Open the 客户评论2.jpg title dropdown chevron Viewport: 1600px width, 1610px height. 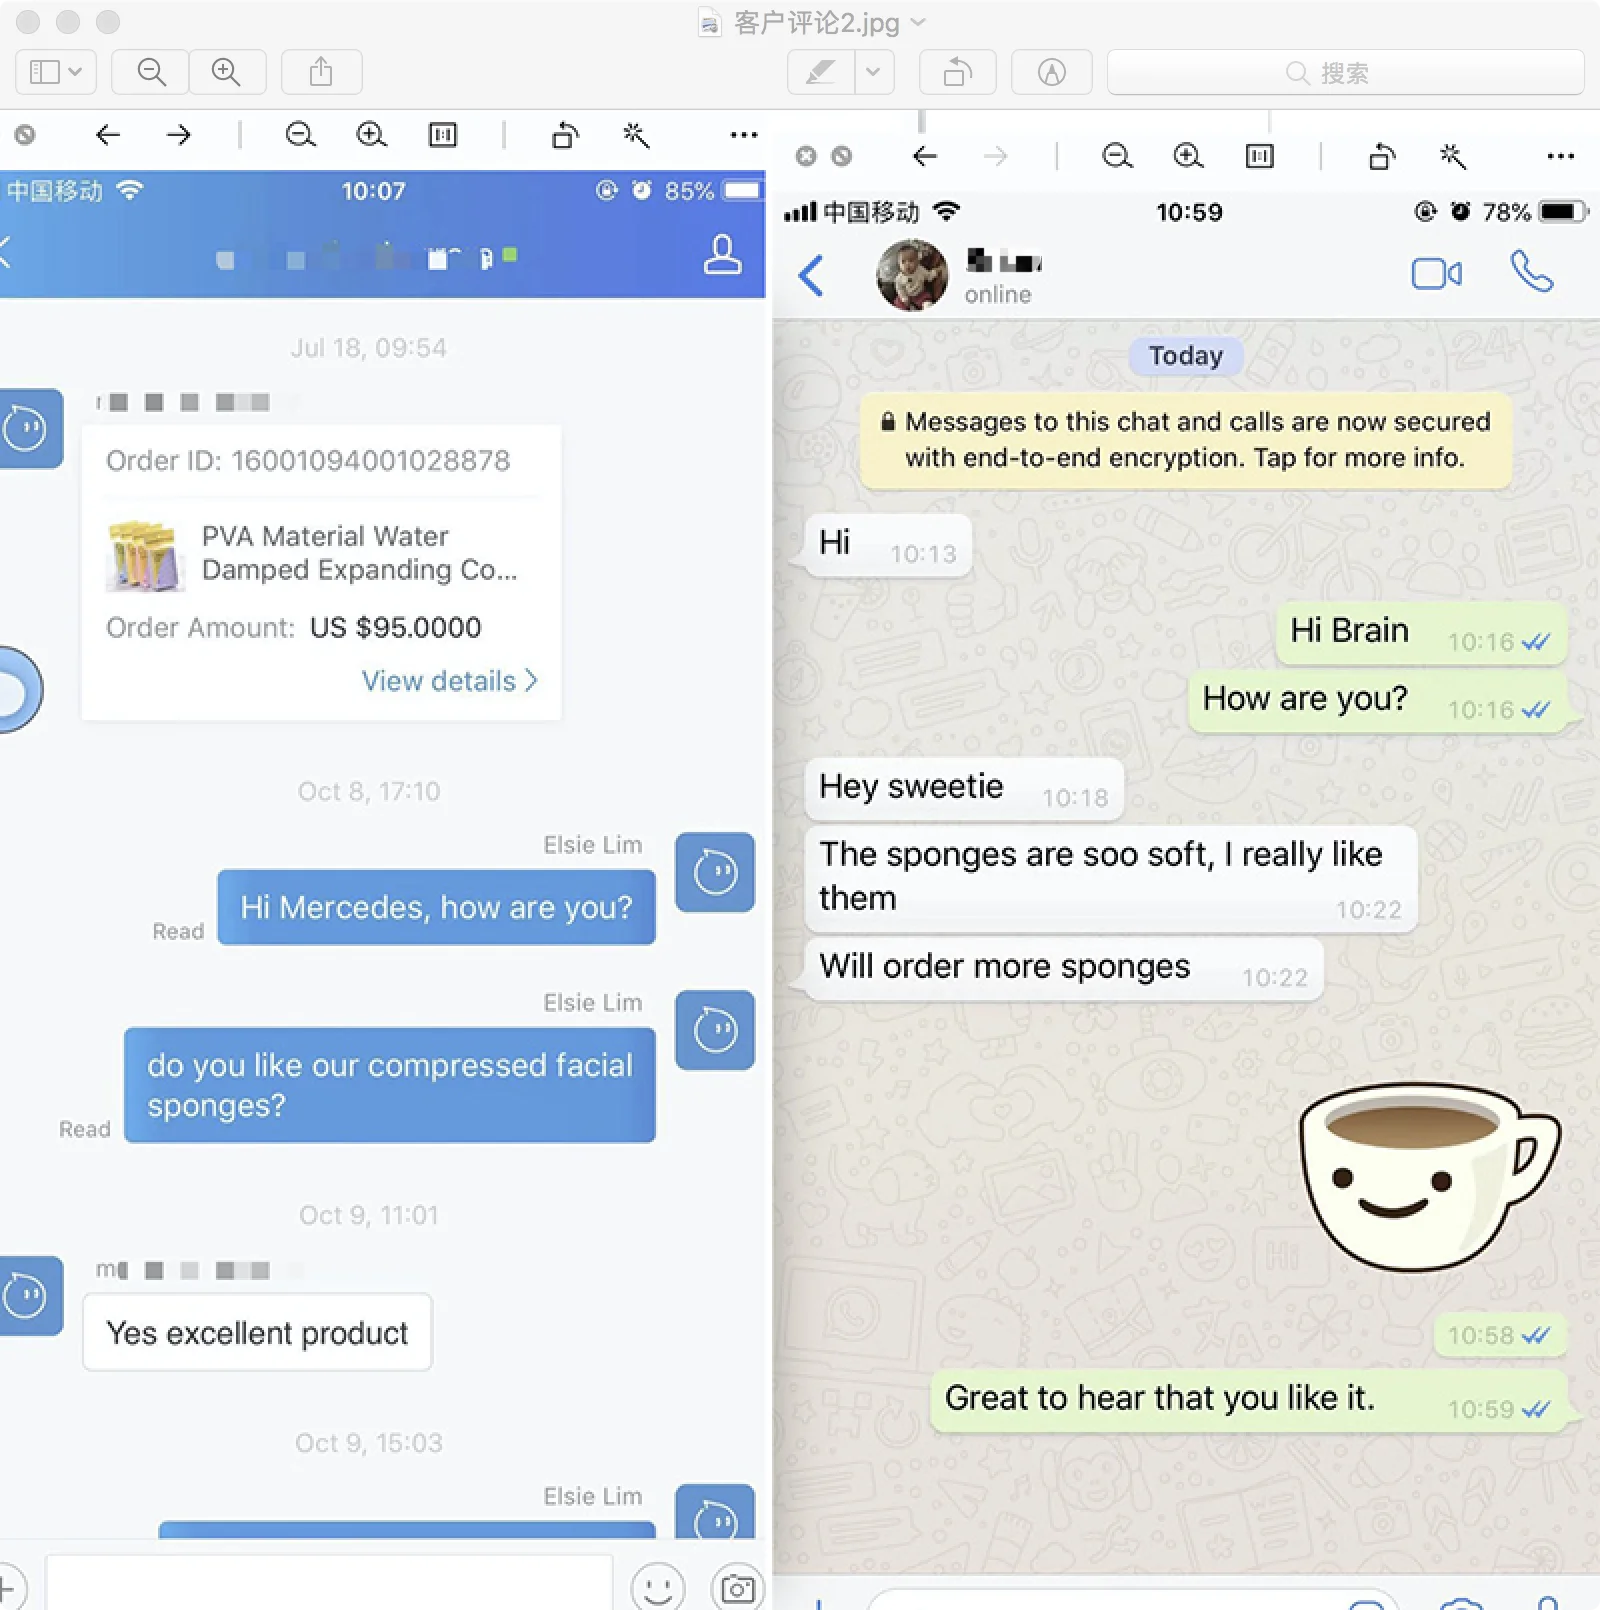click(x=919, y=22)
